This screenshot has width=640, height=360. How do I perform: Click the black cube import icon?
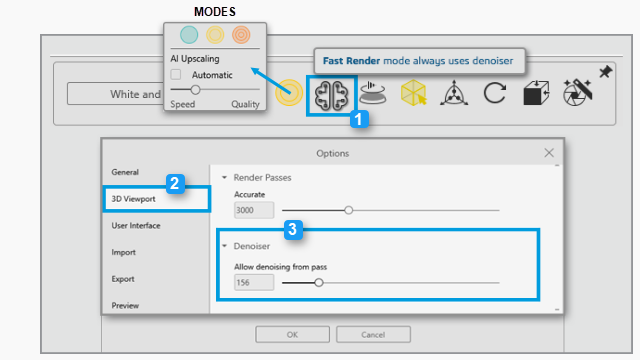pyautogui.click(x=536, y=93)
